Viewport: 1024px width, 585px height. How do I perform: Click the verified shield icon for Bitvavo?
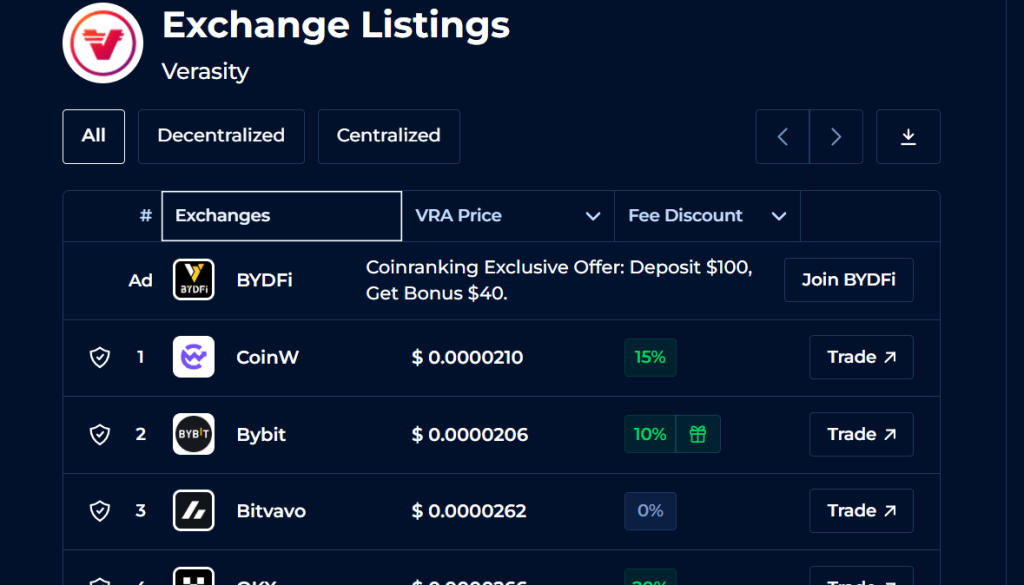[100, 511]
